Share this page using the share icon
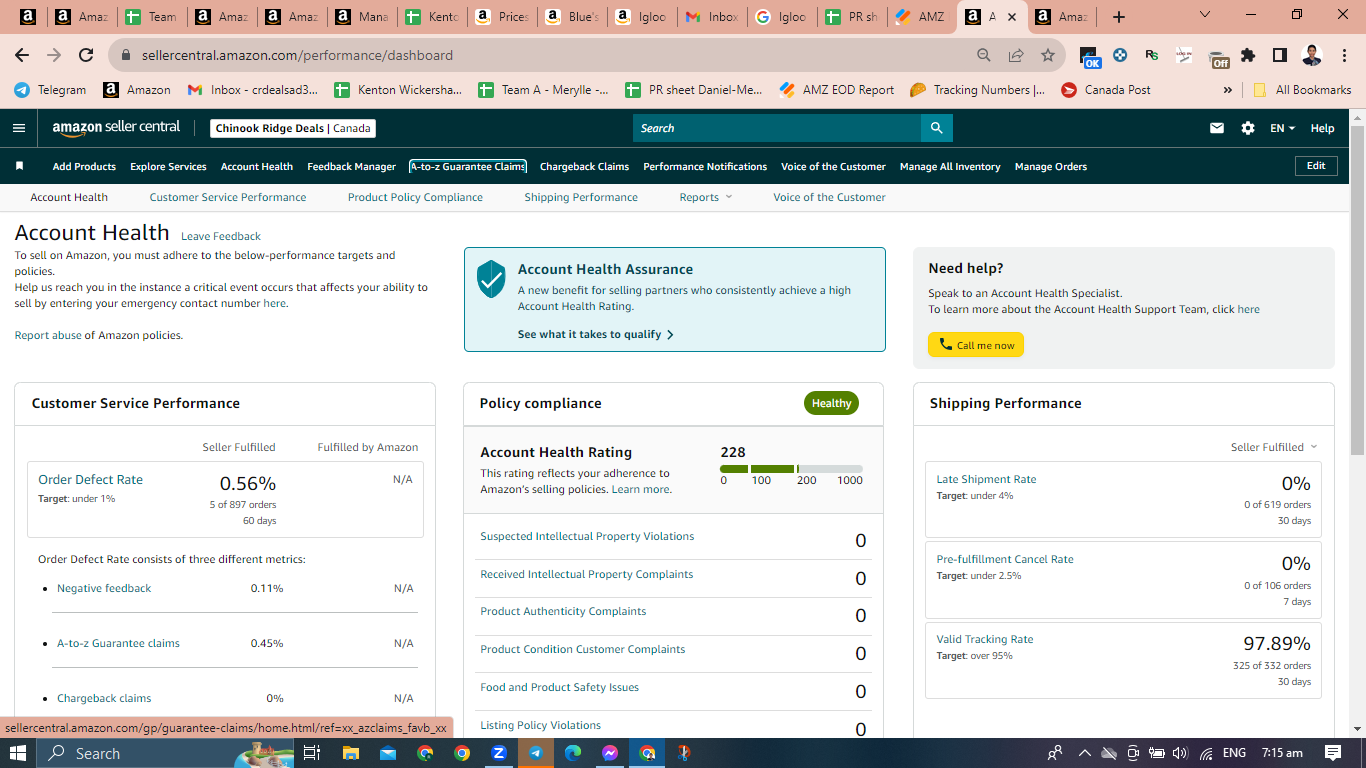The image size is (1366, 768). coord(1016,55)
